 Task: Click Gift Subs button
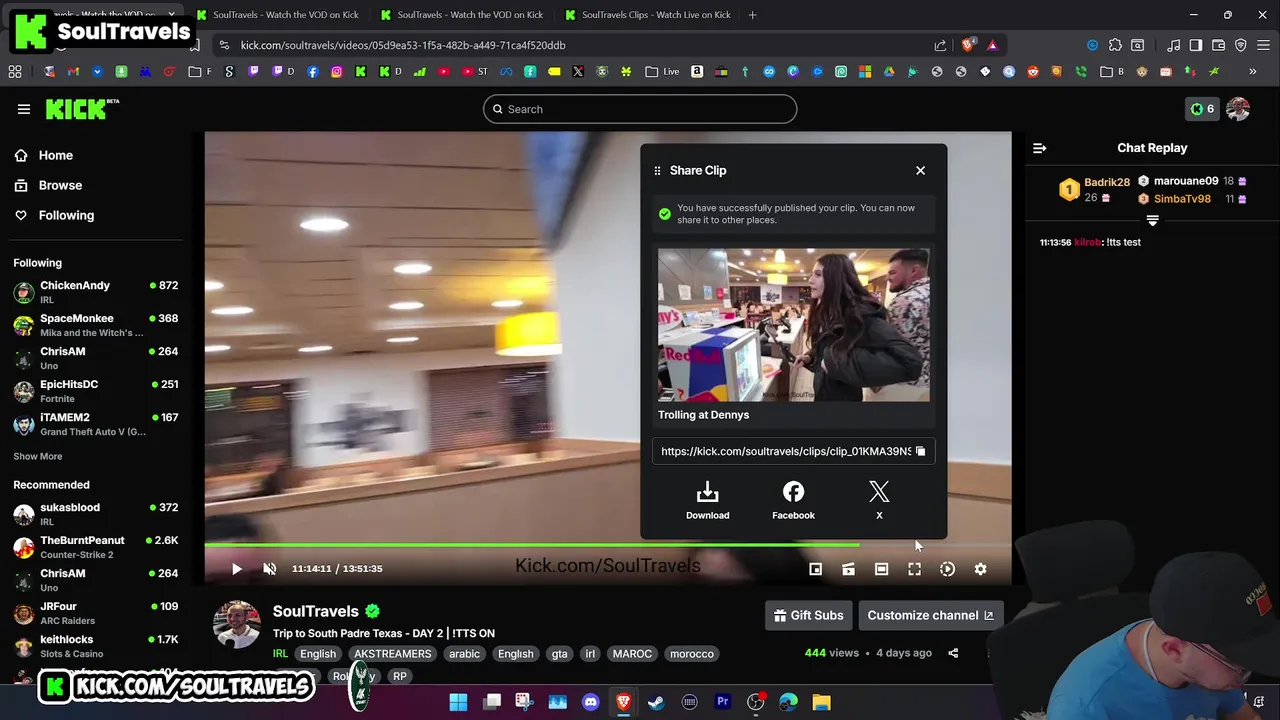pyautogui.click(x=808, y=615)
